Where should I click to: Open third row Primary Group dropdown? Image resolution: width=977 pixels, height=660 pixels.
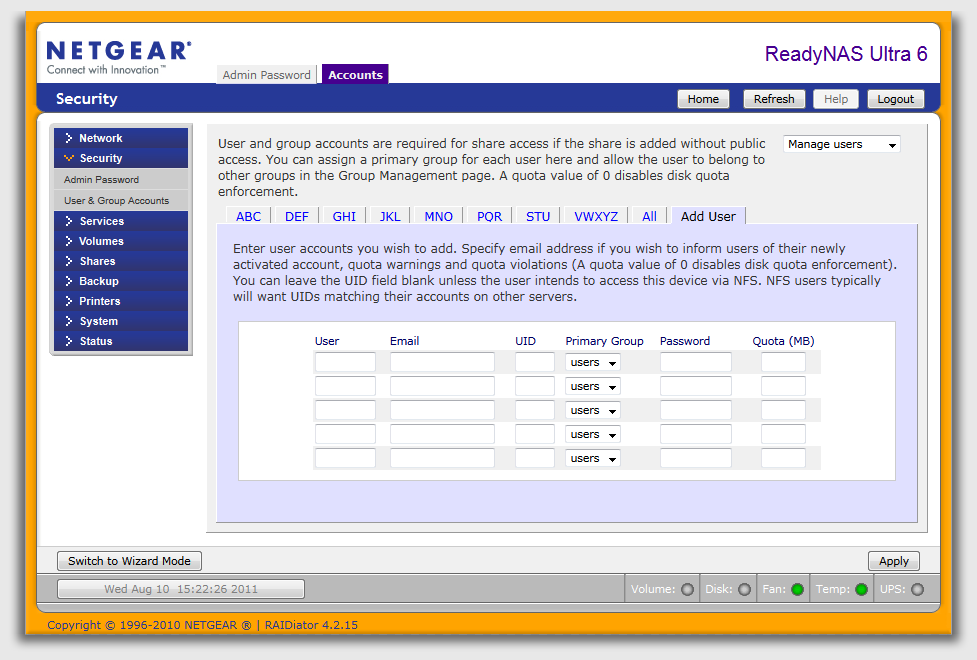coord(593,411)
